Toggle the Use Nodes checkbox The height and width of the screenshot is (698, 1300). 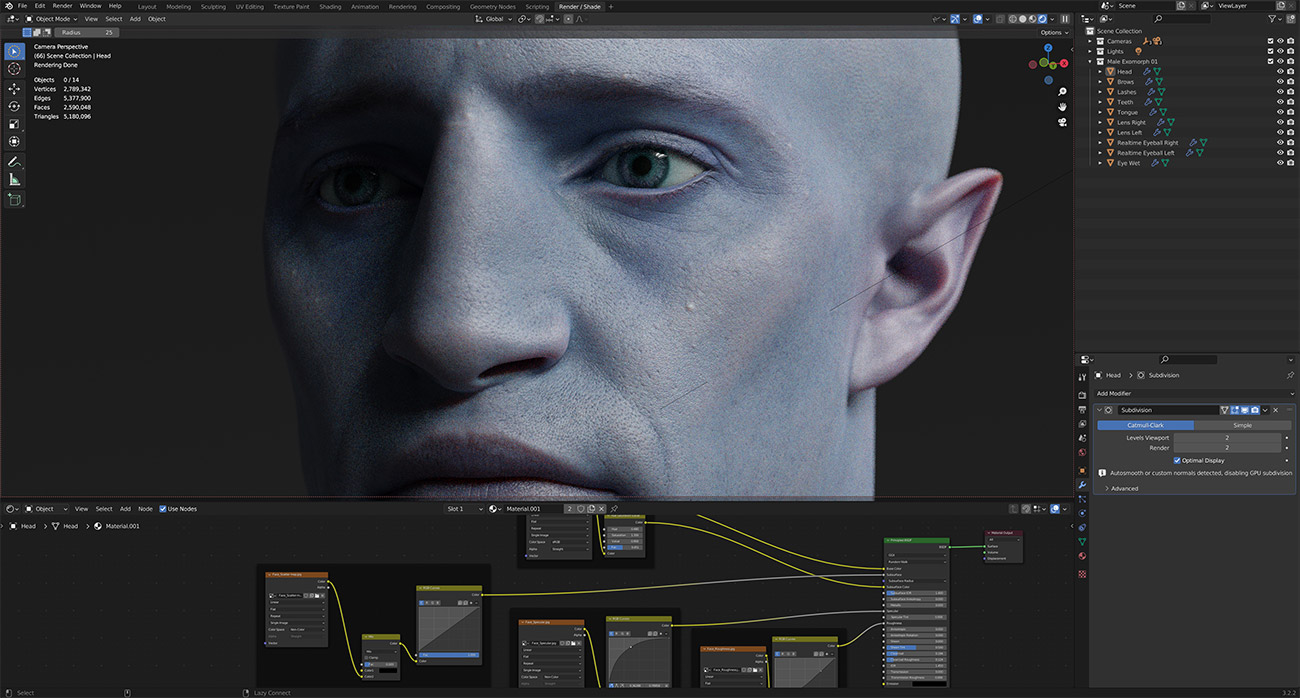pos(164,509)
